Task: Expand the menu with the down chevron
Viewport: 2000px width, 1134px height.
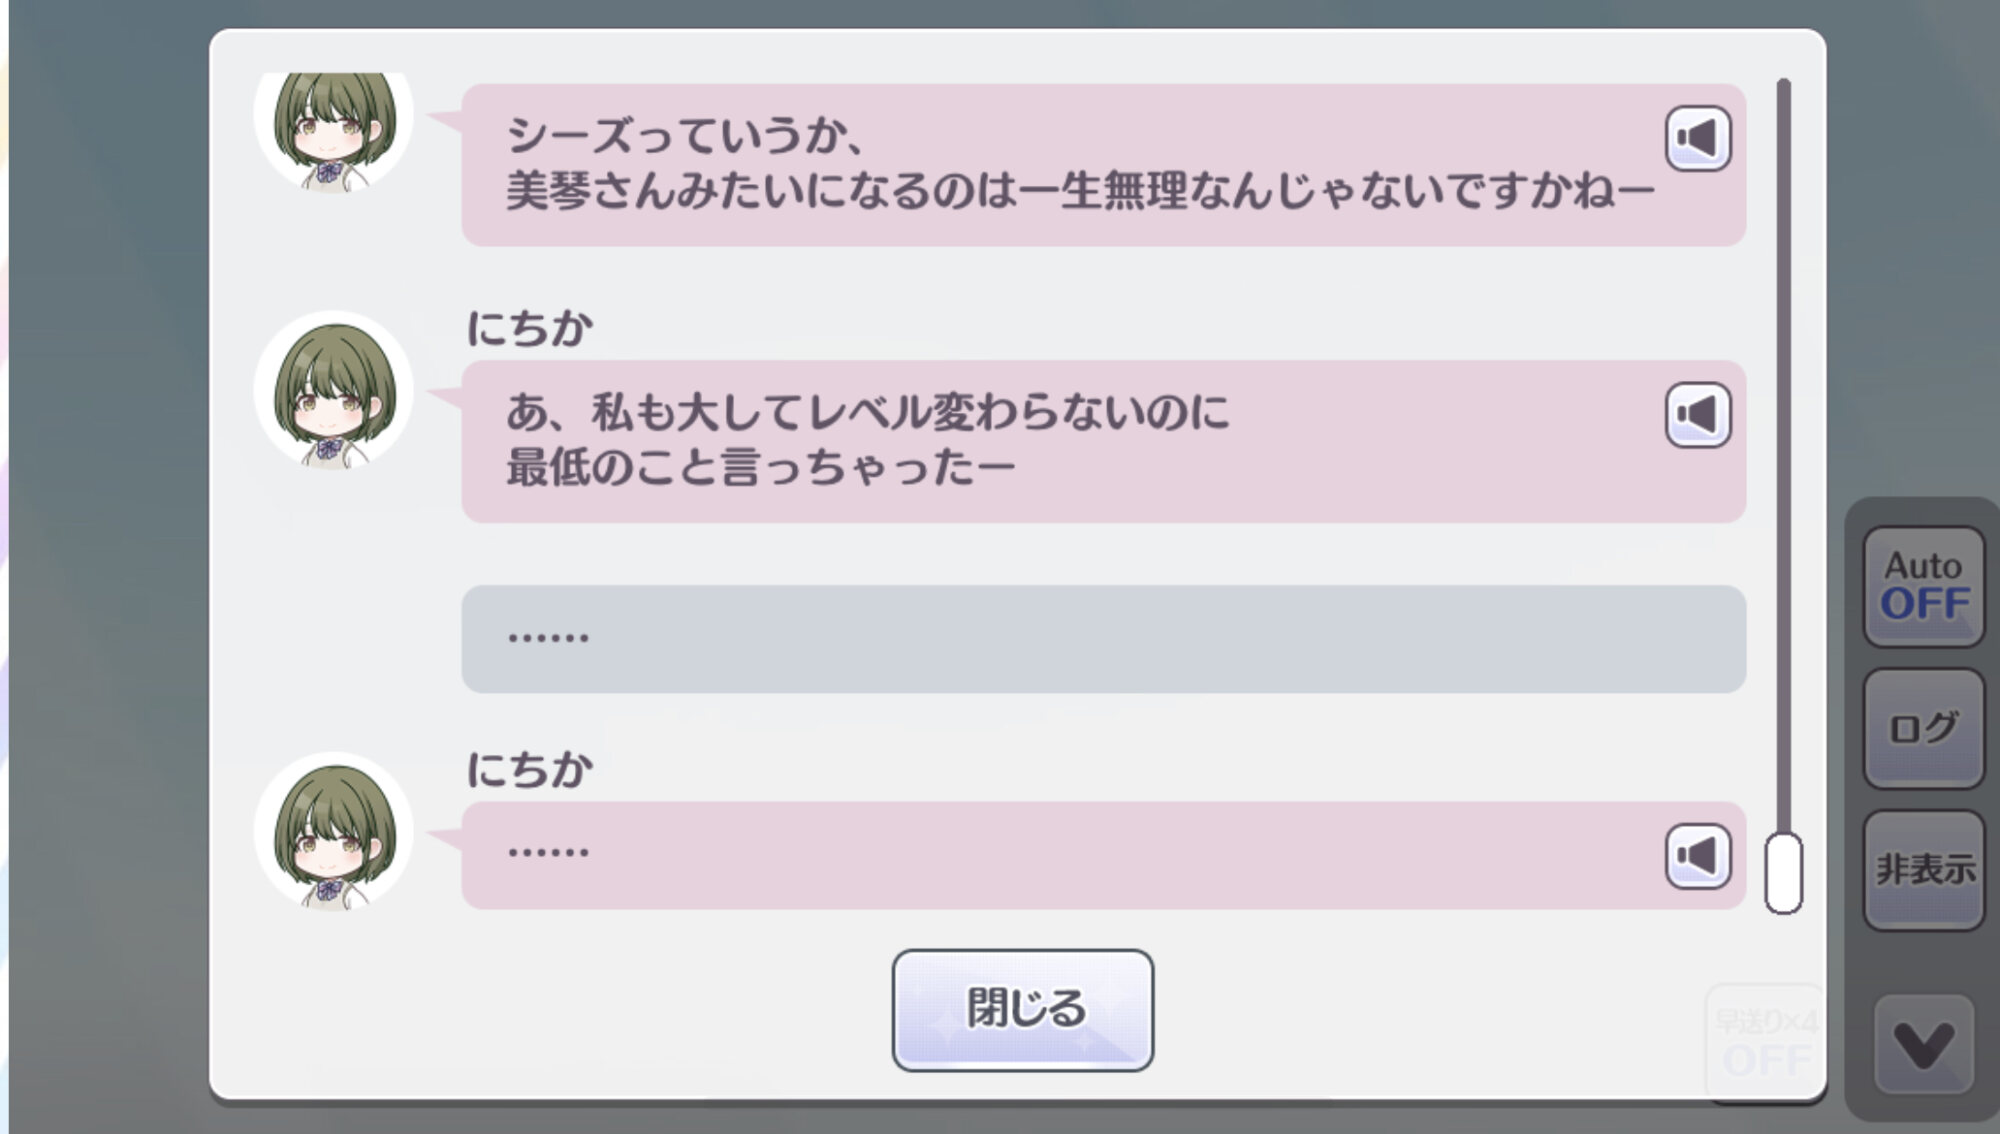Action: [1924, 1044]
